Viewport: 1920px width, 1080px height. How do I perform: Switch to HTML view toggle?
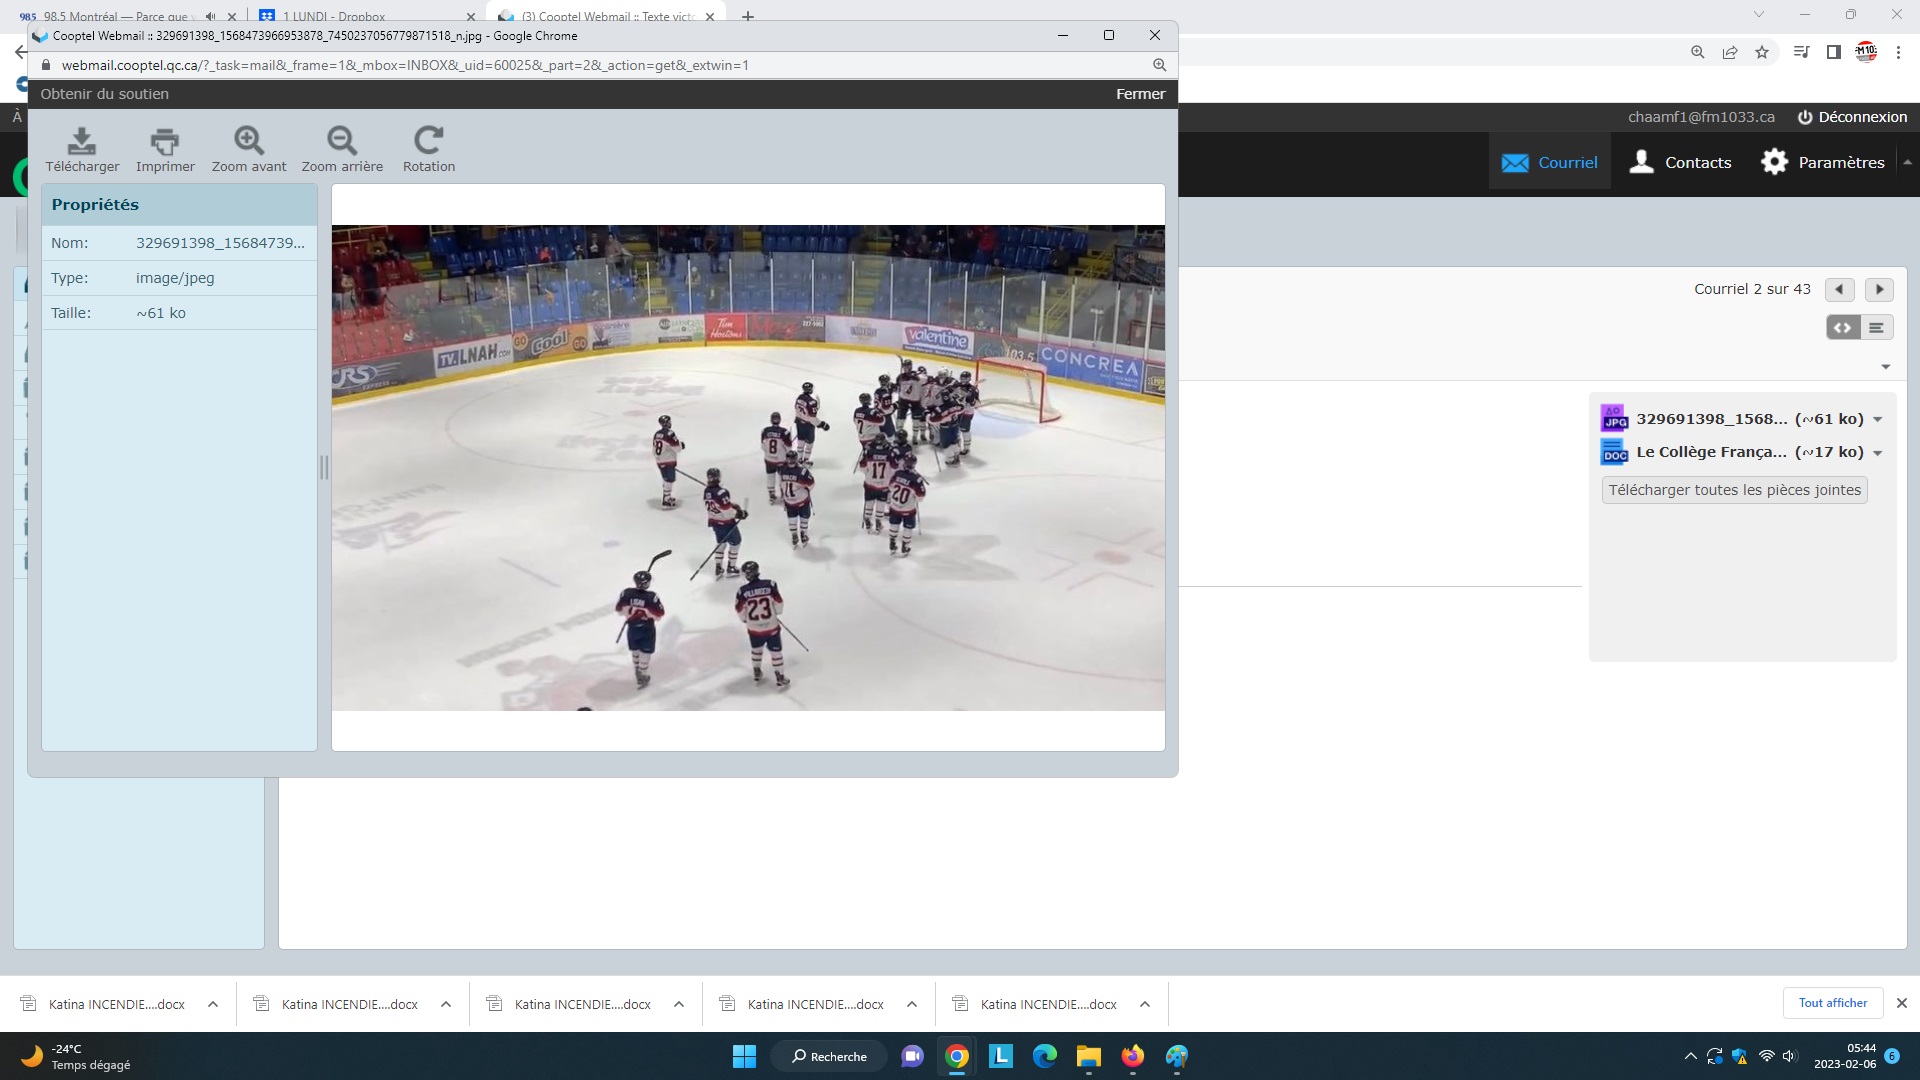[1842, 328]
